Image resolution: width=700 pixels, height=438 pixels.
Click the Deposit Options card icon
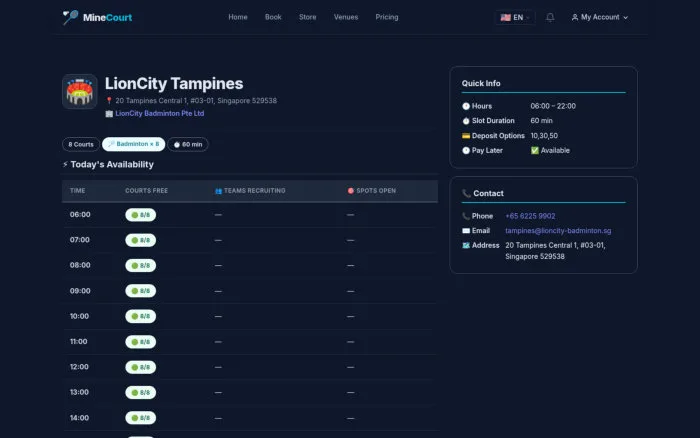click(x=466, y=136)
